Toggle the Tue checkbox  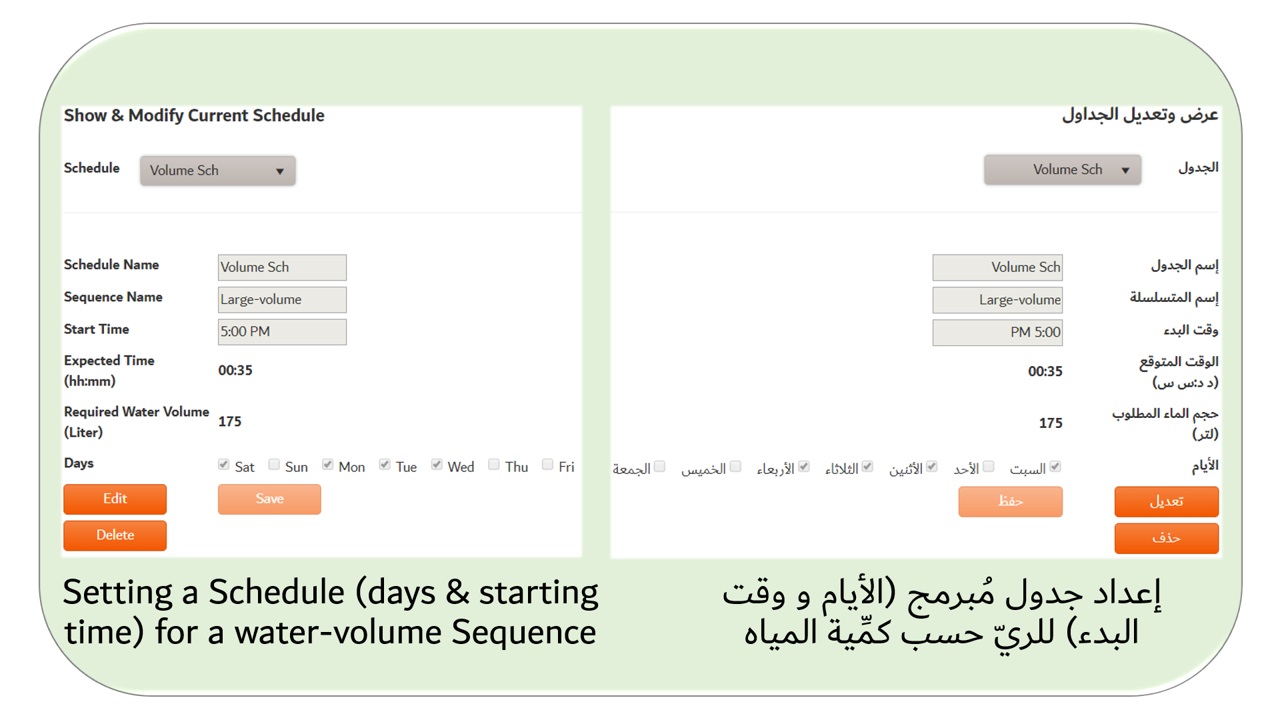385,465
